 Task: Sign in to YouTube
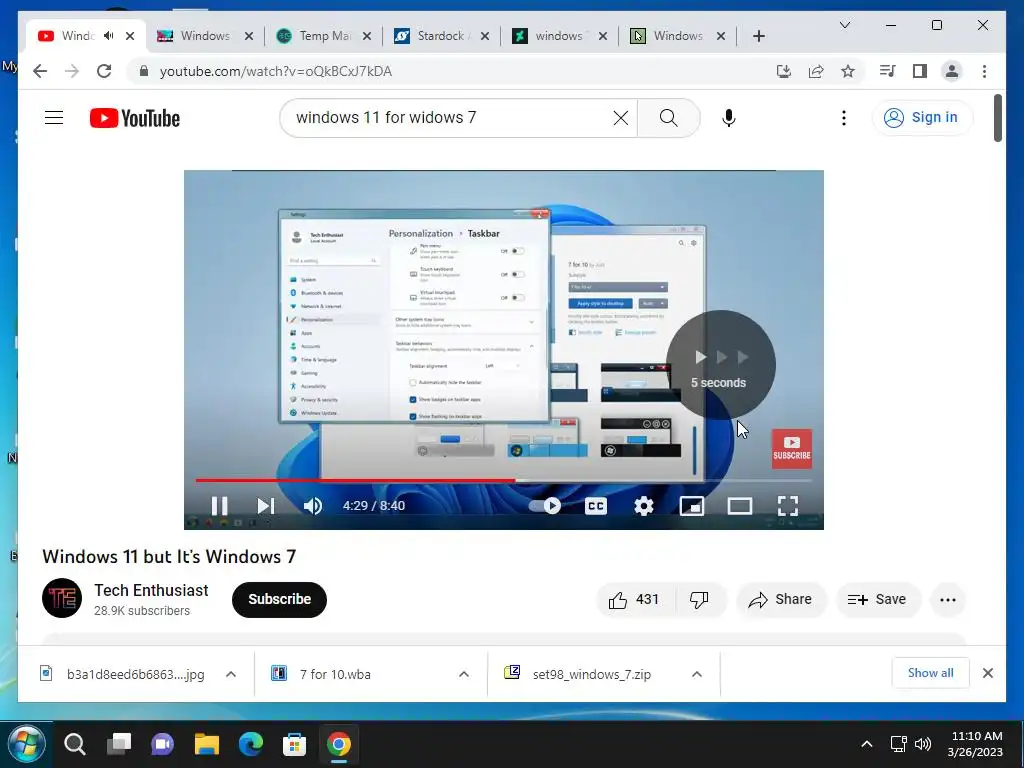tap(921, 118)
